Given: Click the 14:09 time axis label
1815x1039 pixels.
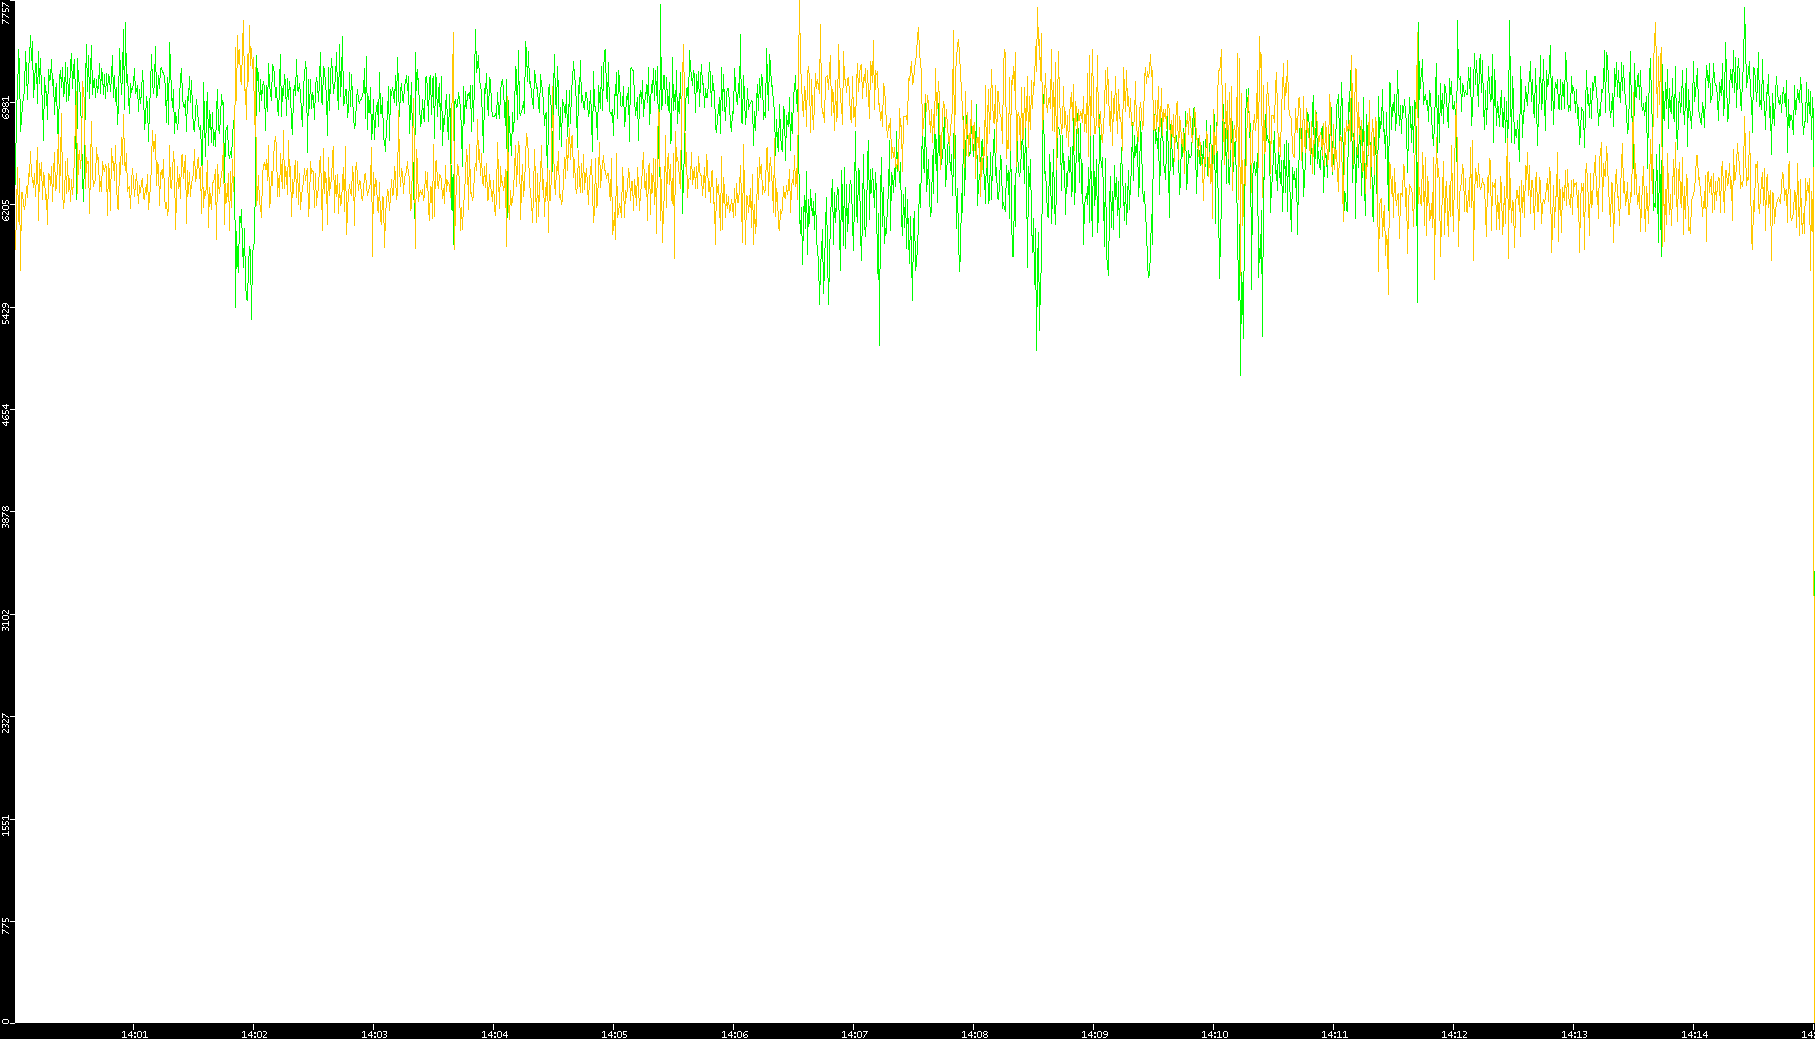Looking at the screenshot, I should click(1094, 1034).
